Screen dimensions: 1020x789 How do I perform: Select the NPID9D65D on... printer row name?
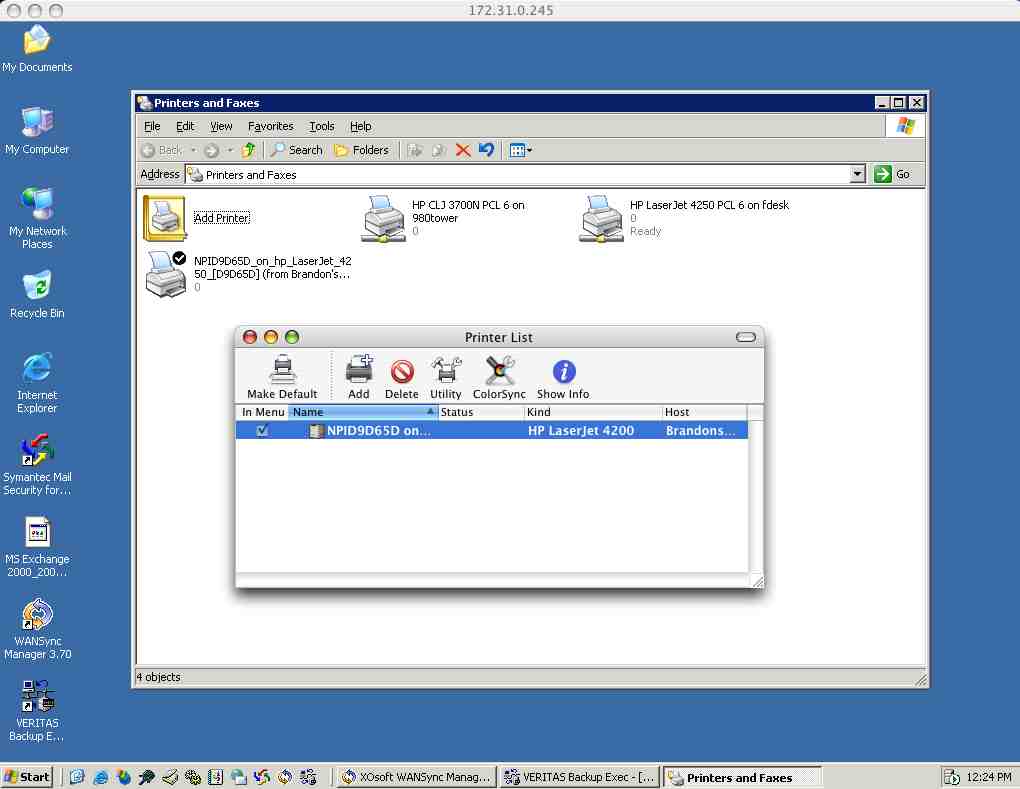[378, 430]
